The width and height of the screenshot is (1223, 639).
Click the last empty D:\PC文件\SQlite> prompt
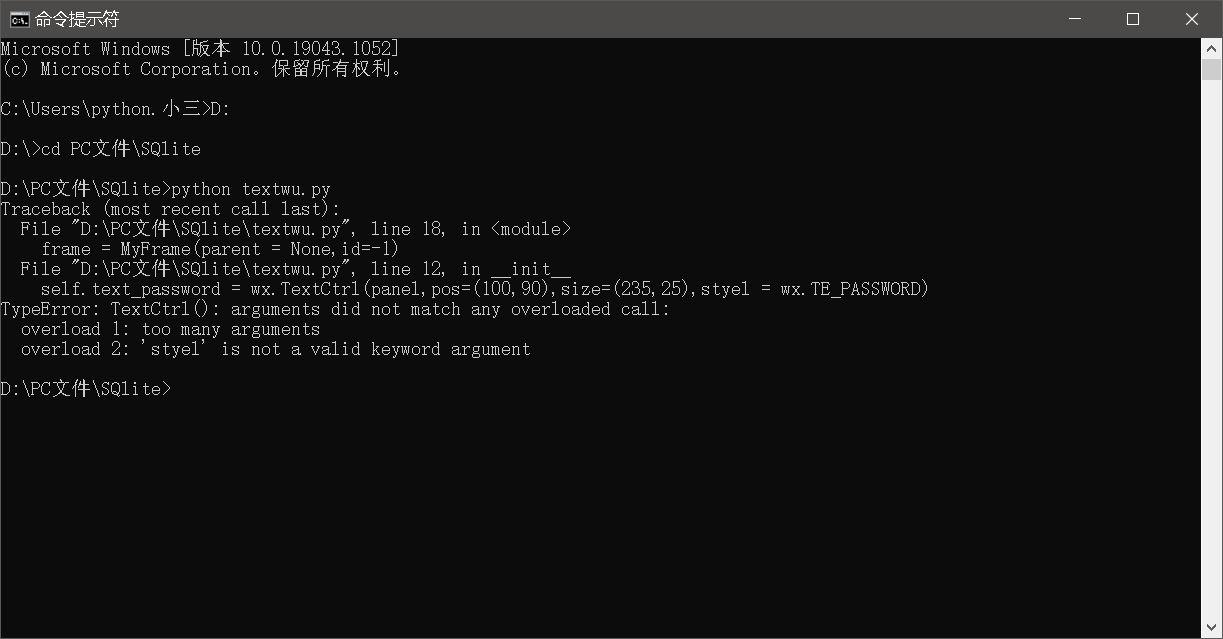(x=86, y=389)
